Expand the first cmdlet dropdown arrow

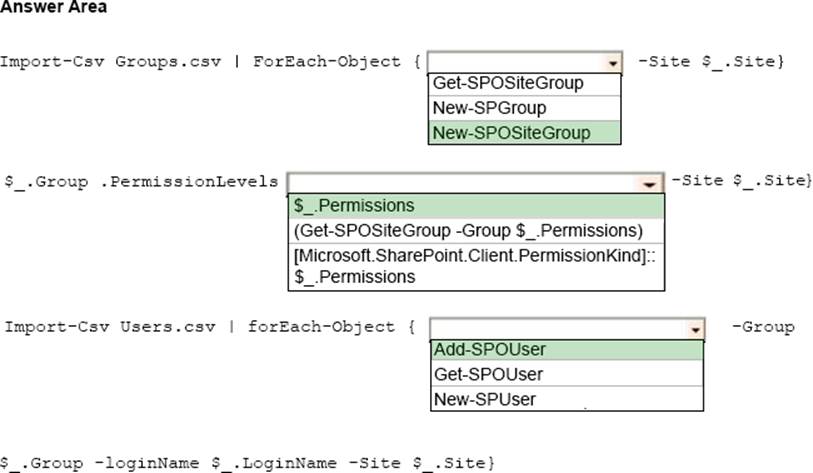coord(612,62)
